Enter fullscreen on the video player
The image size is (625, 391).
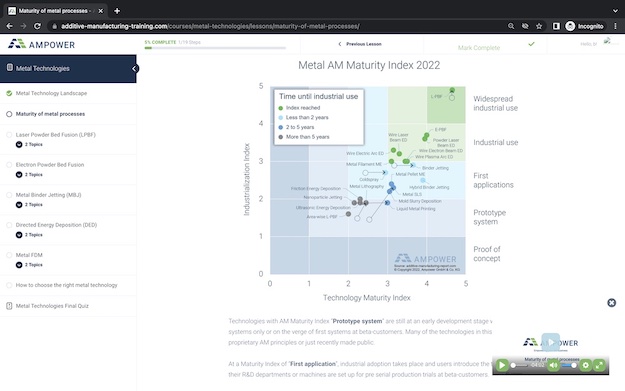599,365
